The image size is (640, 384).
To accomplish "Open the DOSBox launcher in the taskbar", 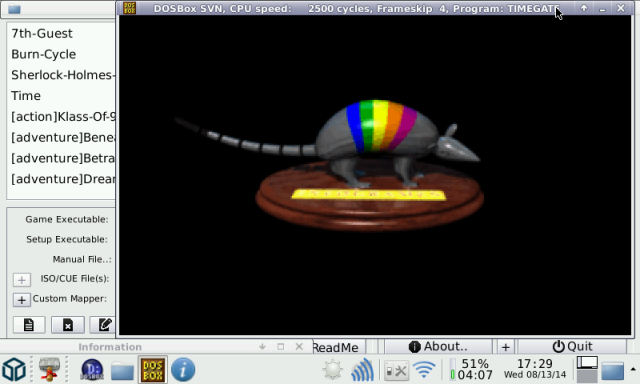I will point(152,370).
